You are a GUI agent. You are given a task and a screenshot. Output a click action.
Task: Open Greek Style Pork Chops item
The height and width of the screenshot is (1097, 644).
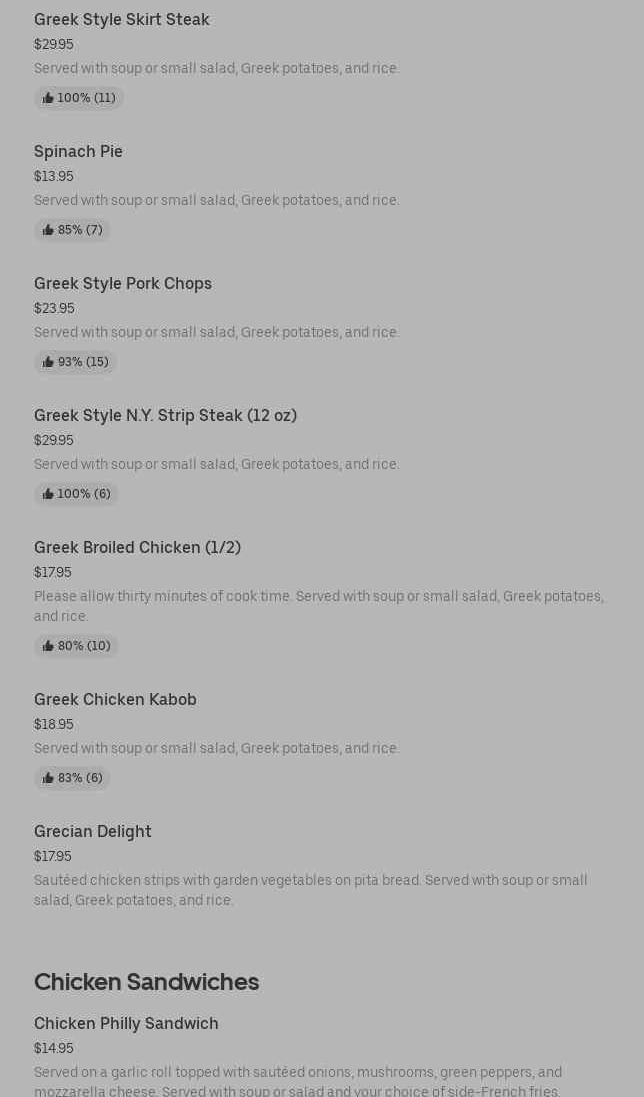pos(123,284)
